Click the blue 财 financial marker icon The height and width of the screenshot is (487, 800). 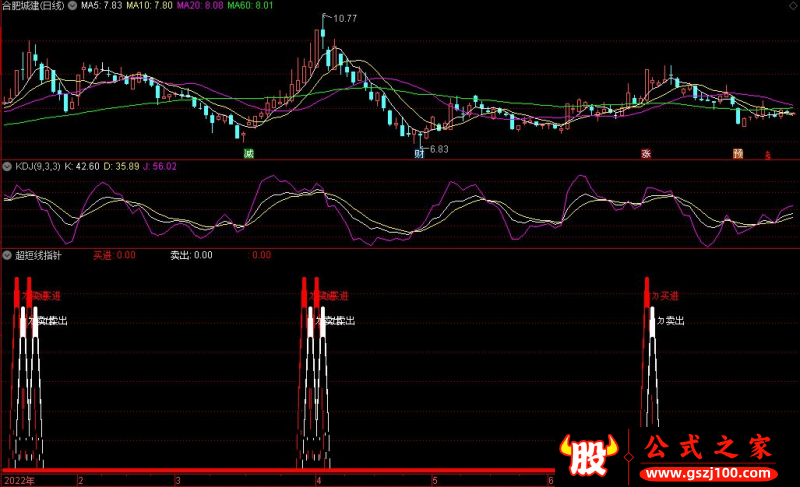coord(420,154)
